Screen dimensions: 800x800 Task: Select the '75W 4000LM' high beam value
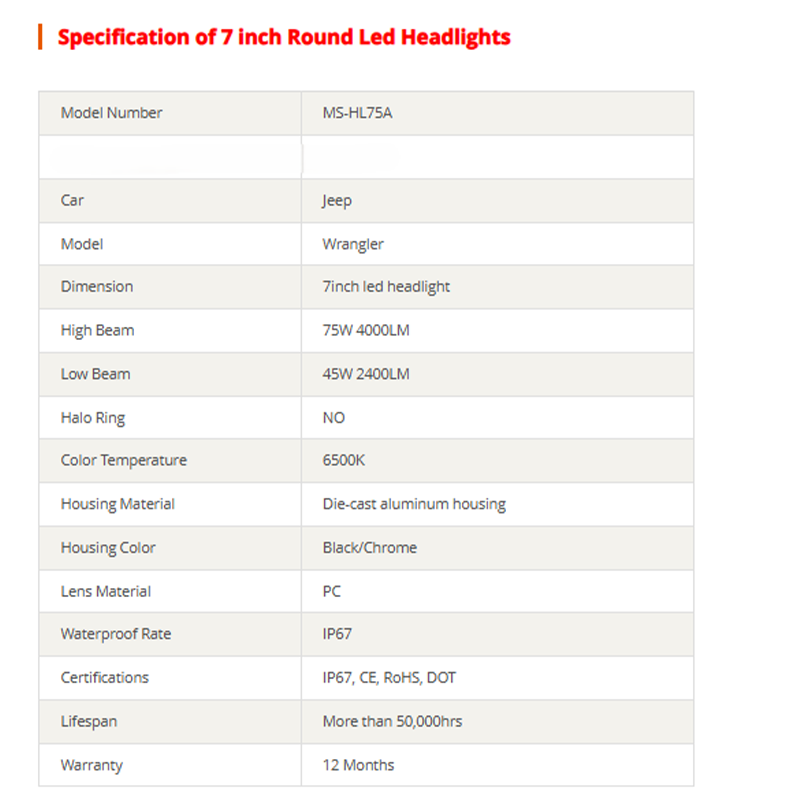coord(366,330)
